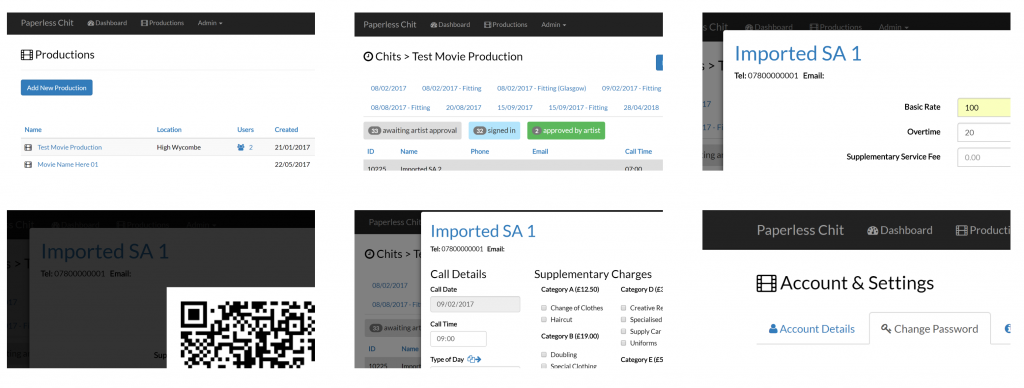Click the clock icon before Chits heading
This screenshot has width=1024, height=388.
point(368,57)
